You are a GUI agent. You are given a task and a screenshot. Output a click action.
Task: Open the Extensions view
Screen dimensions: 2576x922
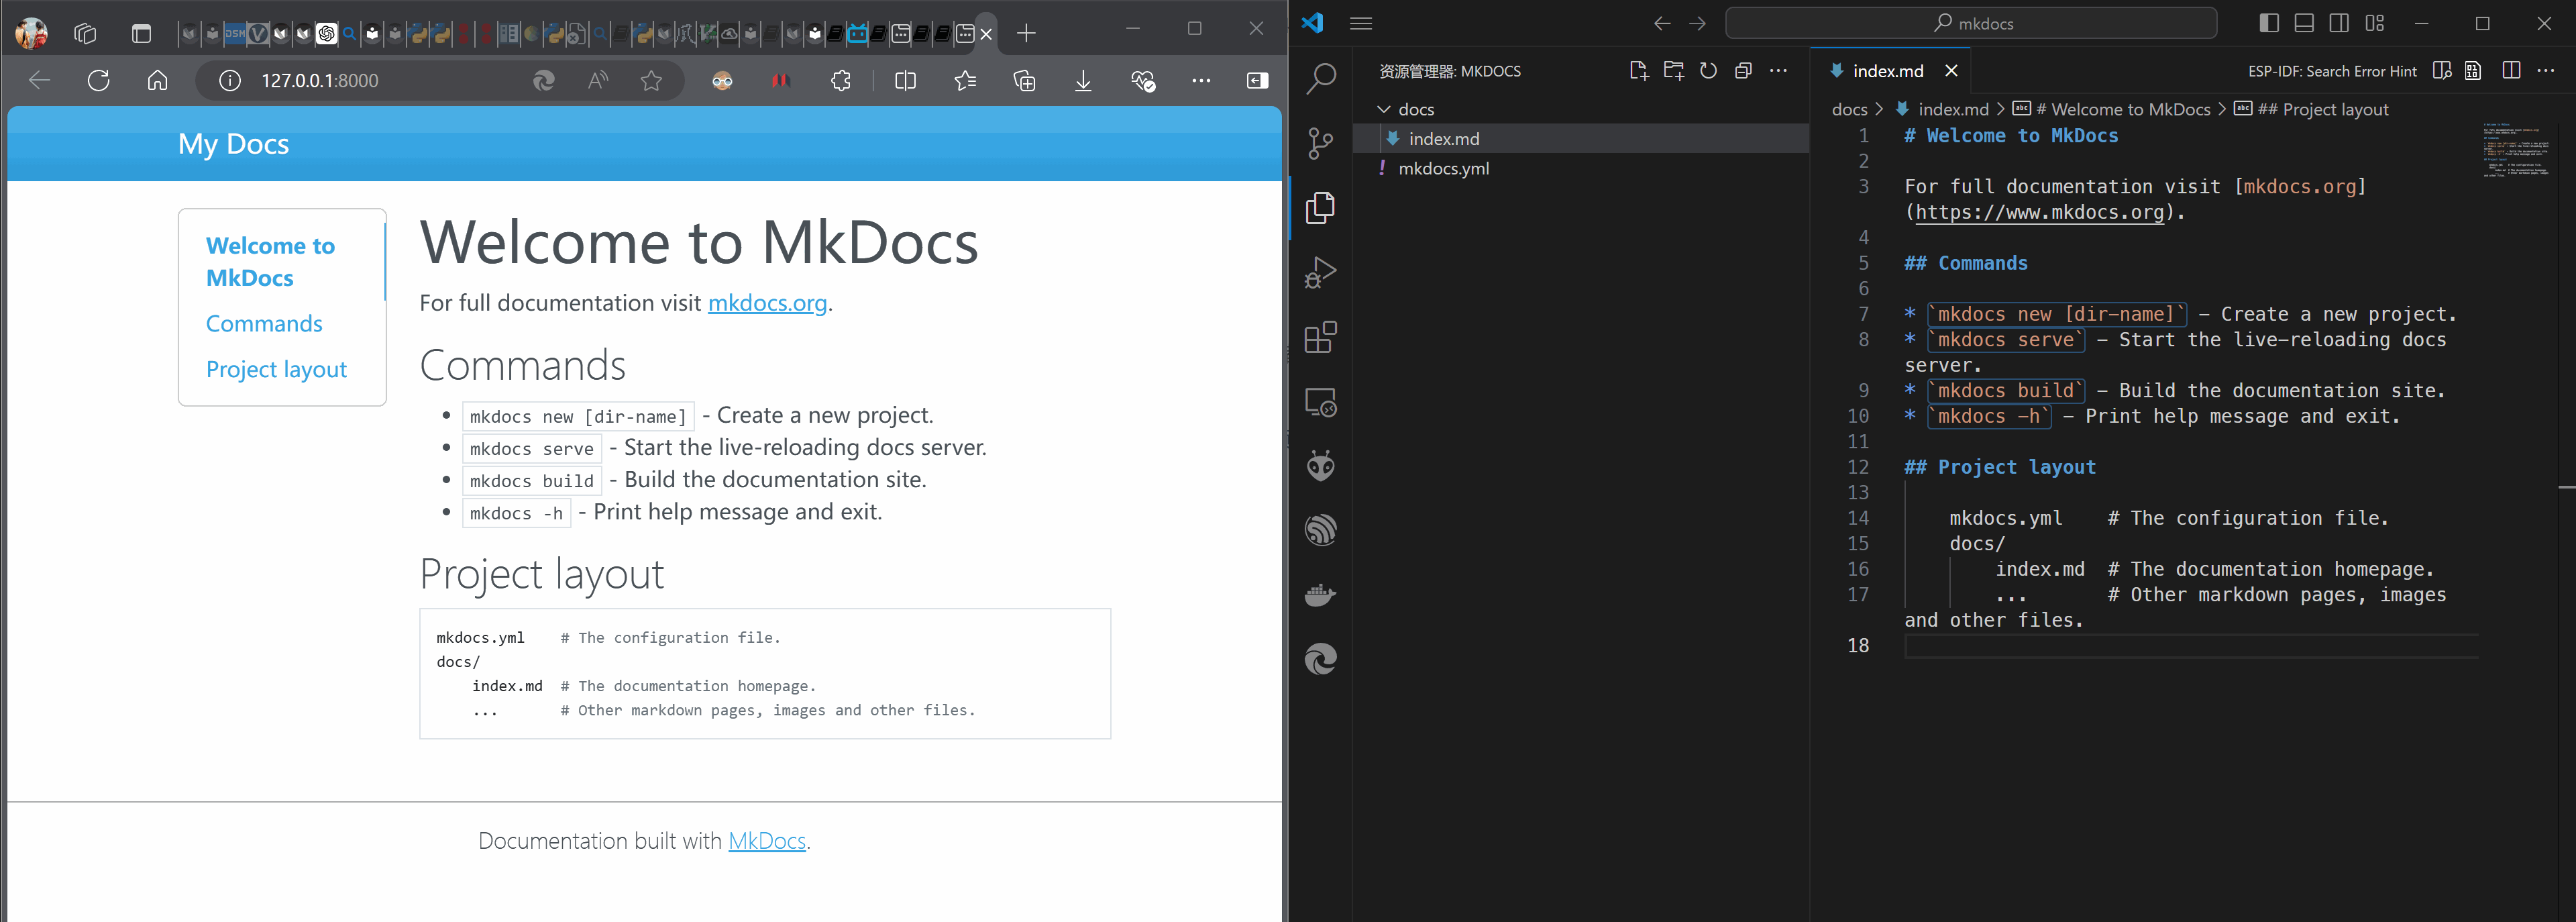[1321, 337]
